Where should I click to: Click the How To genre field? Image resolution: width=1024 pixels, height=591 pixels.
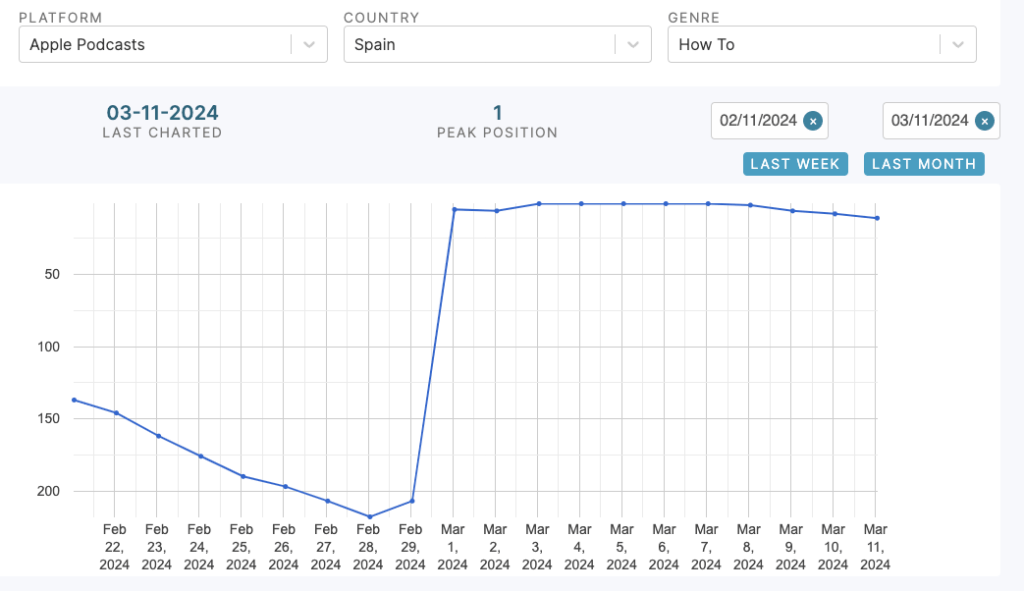click(803, 45)
